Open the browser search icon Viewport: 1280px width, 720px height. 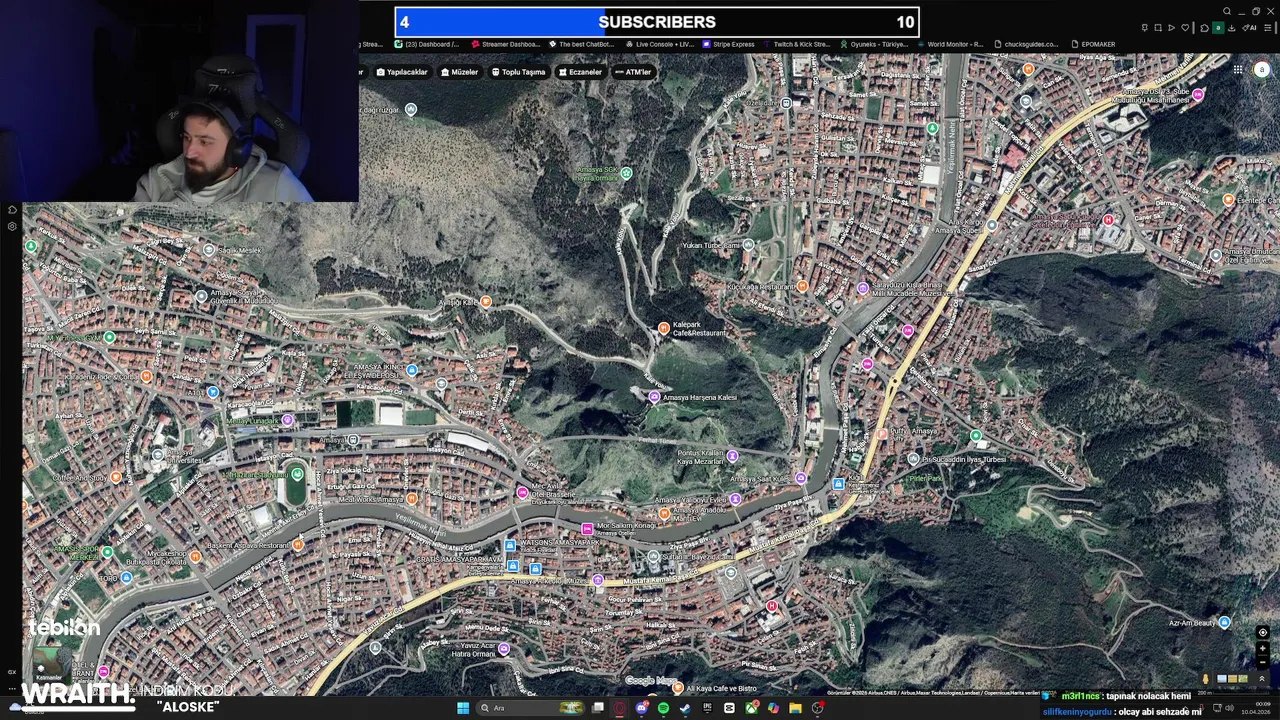point(1227,11)
